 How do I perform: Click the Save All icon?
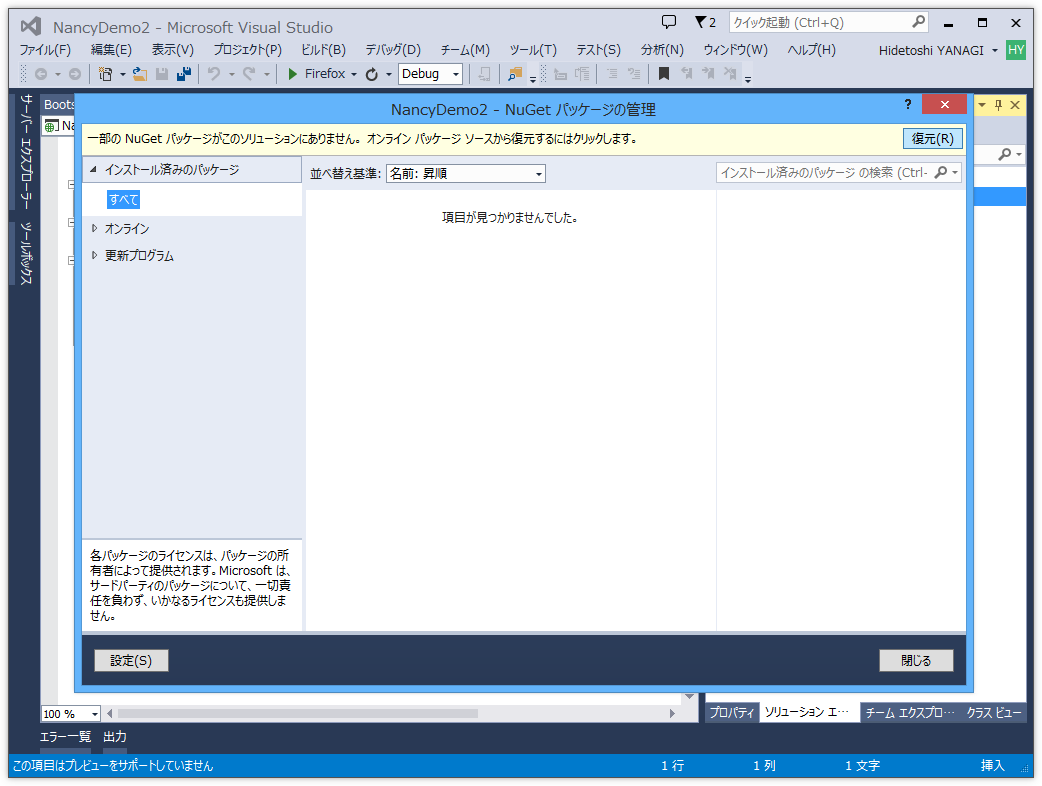click(x=185, y=73)
